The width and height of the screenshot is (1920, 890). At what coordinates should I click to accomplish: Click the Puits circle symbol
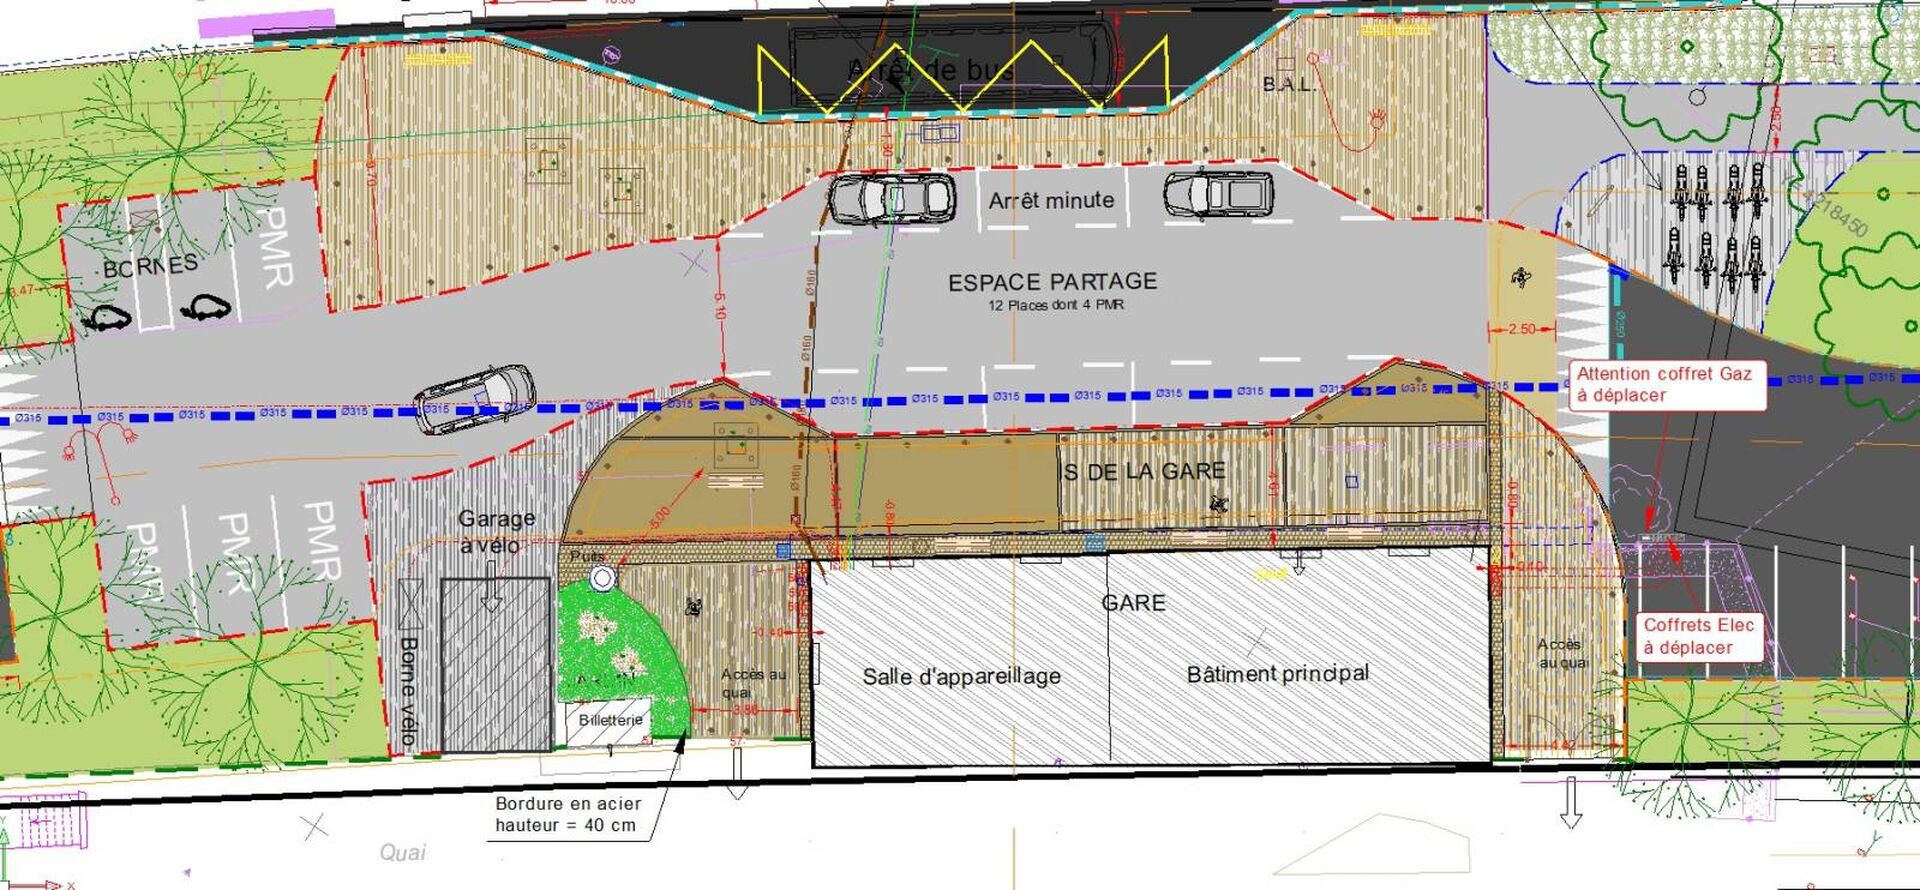tap(602, 578)
